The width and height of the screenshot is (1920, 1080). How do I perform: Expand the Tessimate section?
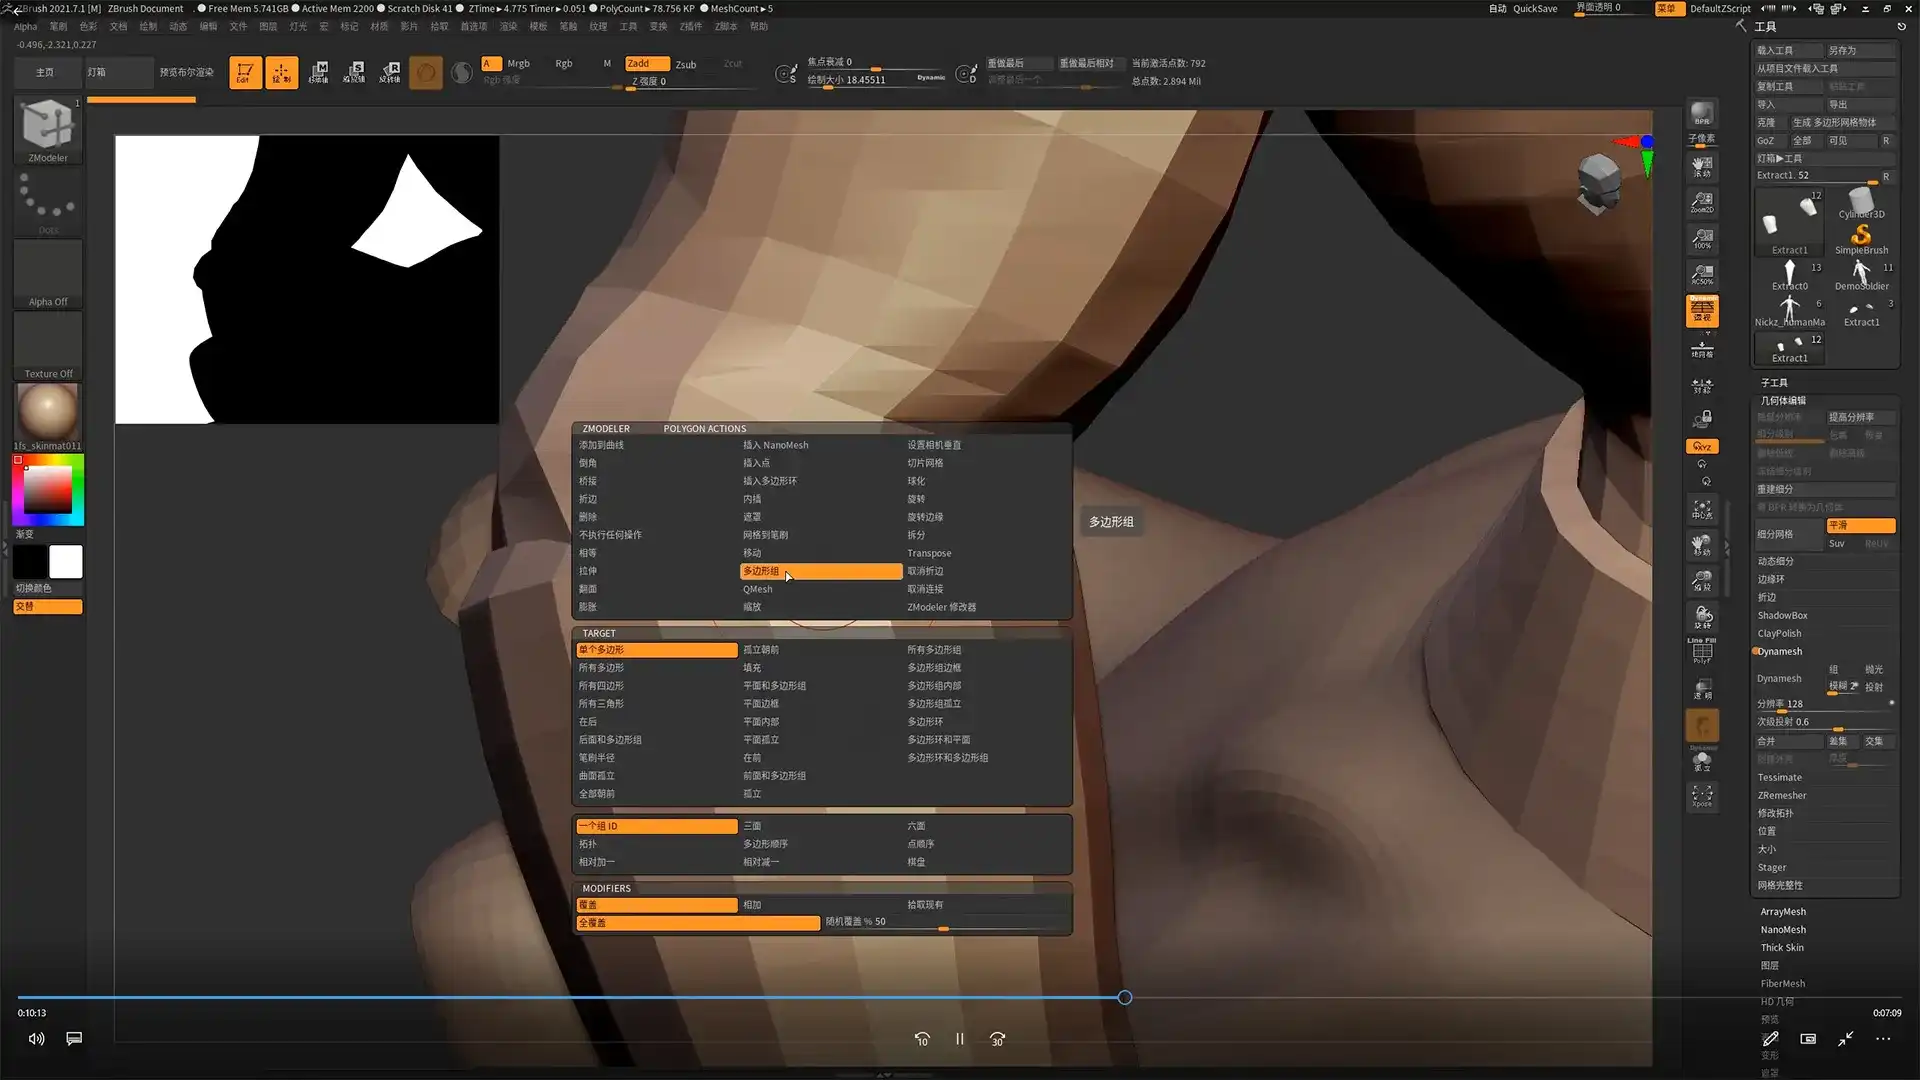tap(1779, 777)
